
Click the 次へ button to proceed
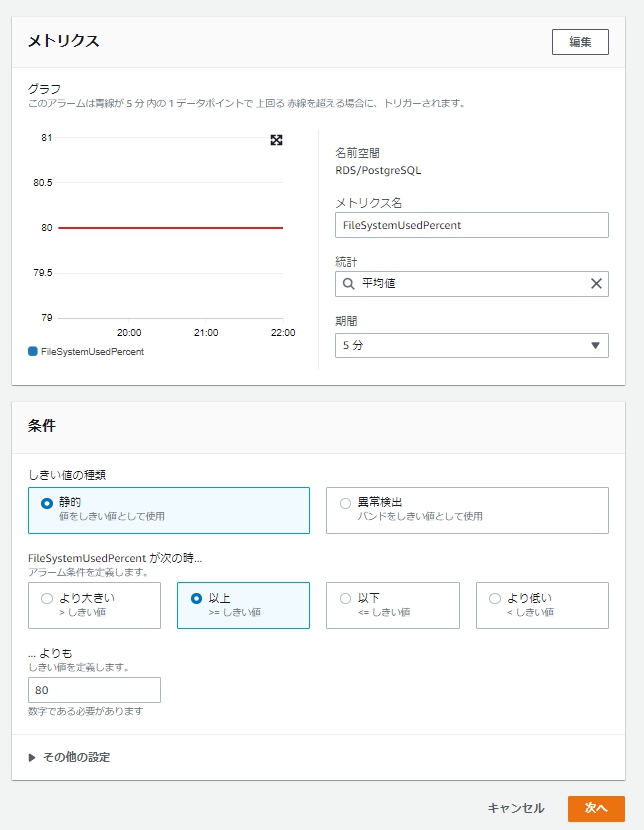pos(598,808)
